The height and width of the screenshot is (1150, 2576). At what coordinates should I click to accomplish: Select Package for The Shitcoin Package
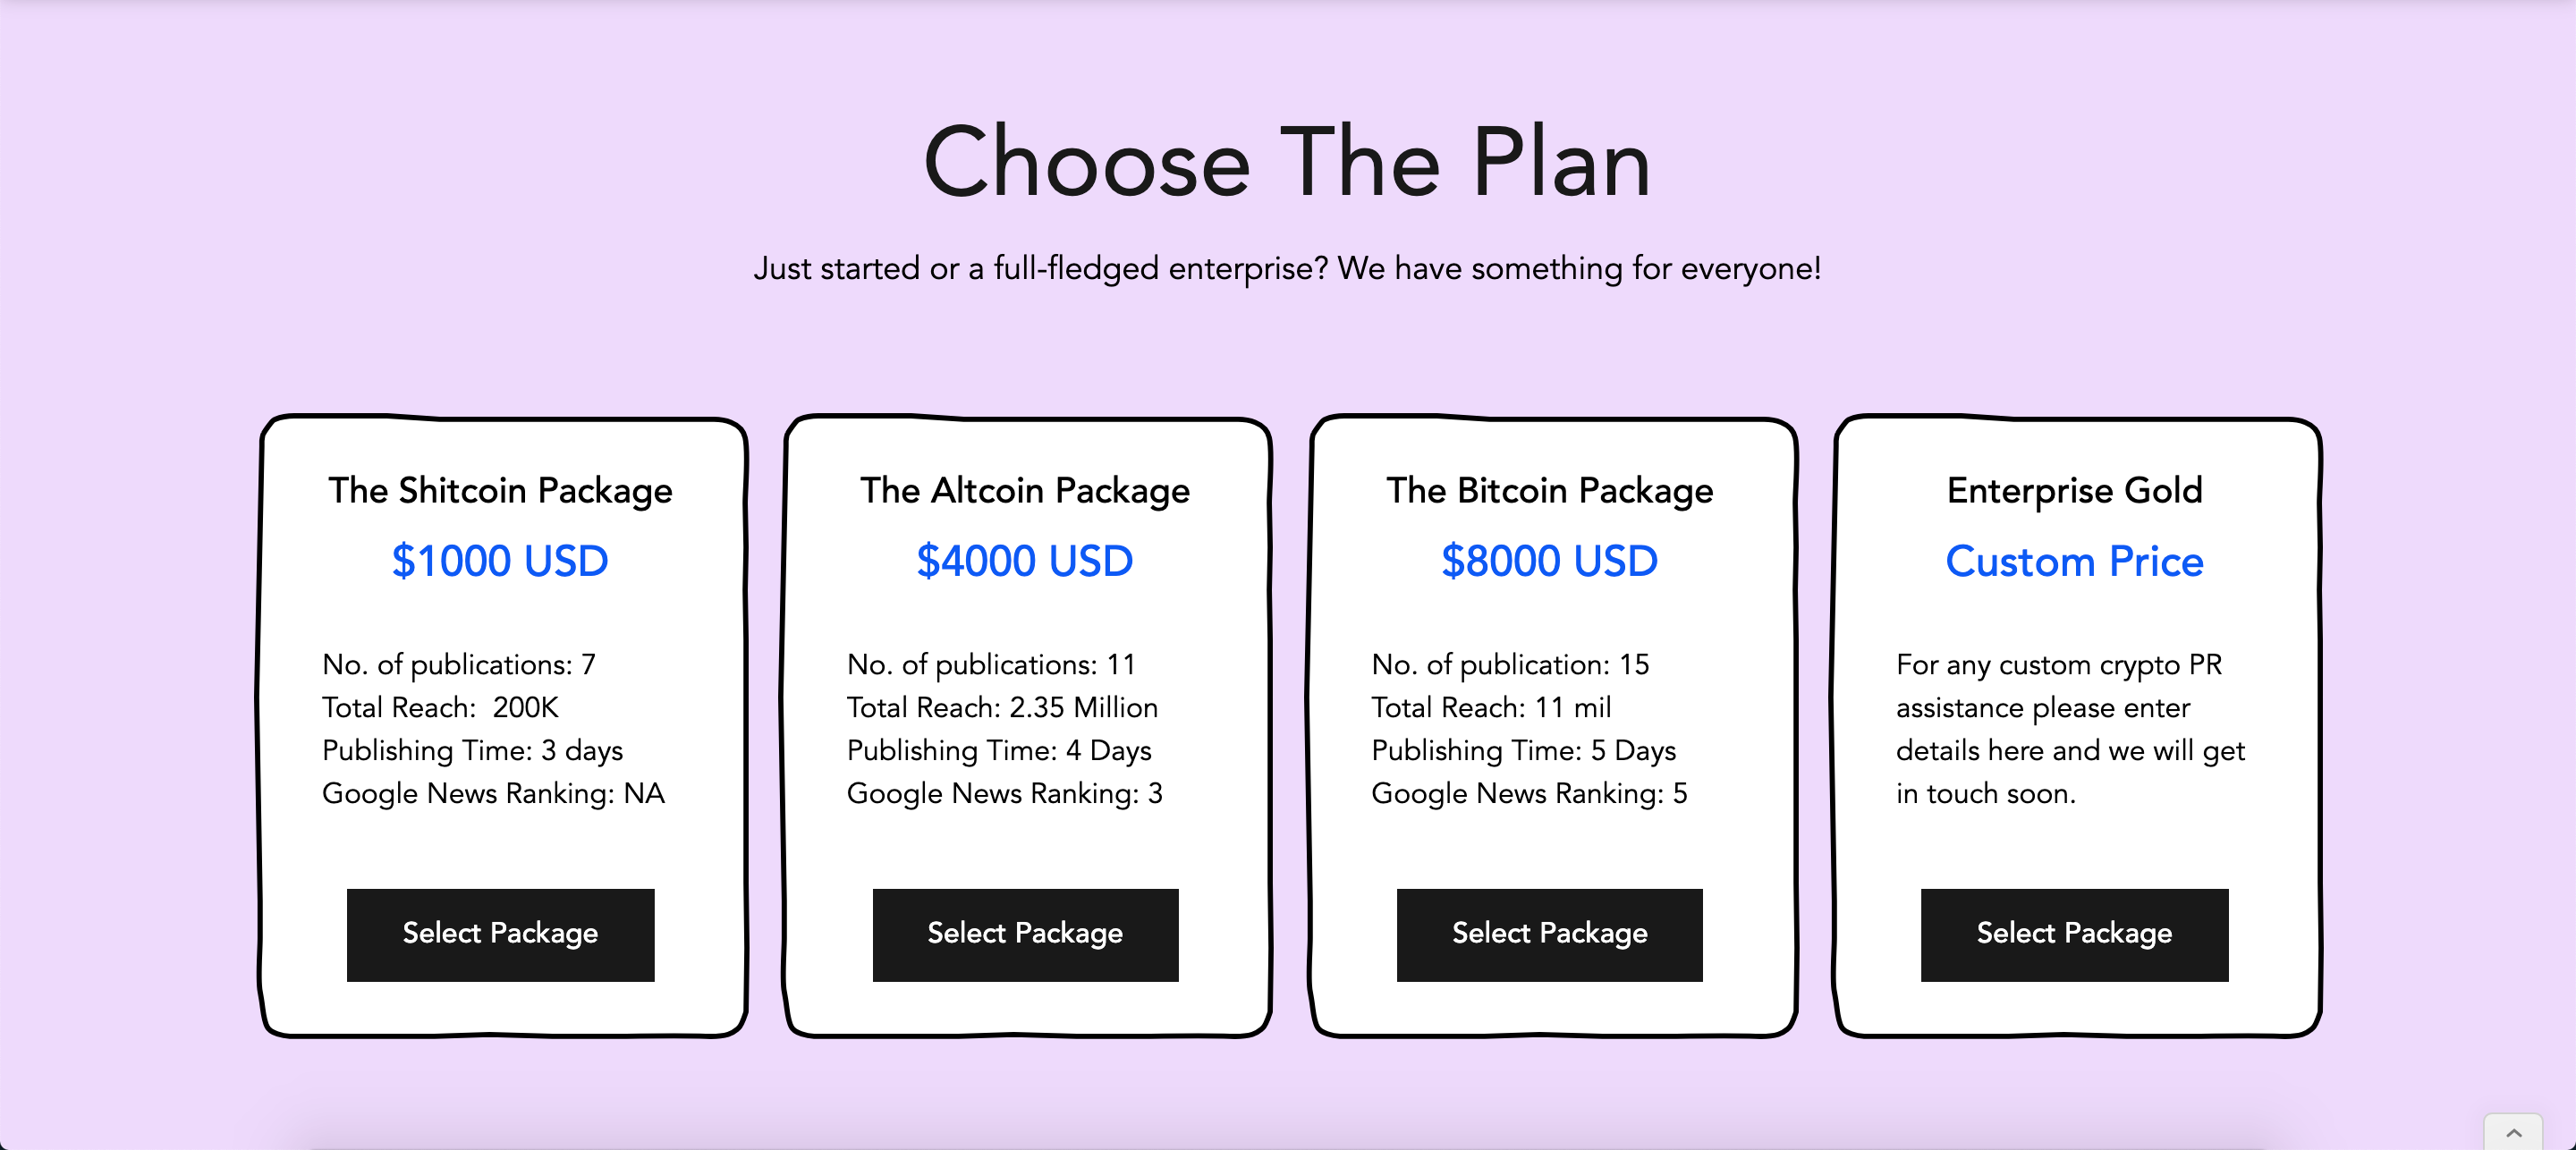coord(500,934)
